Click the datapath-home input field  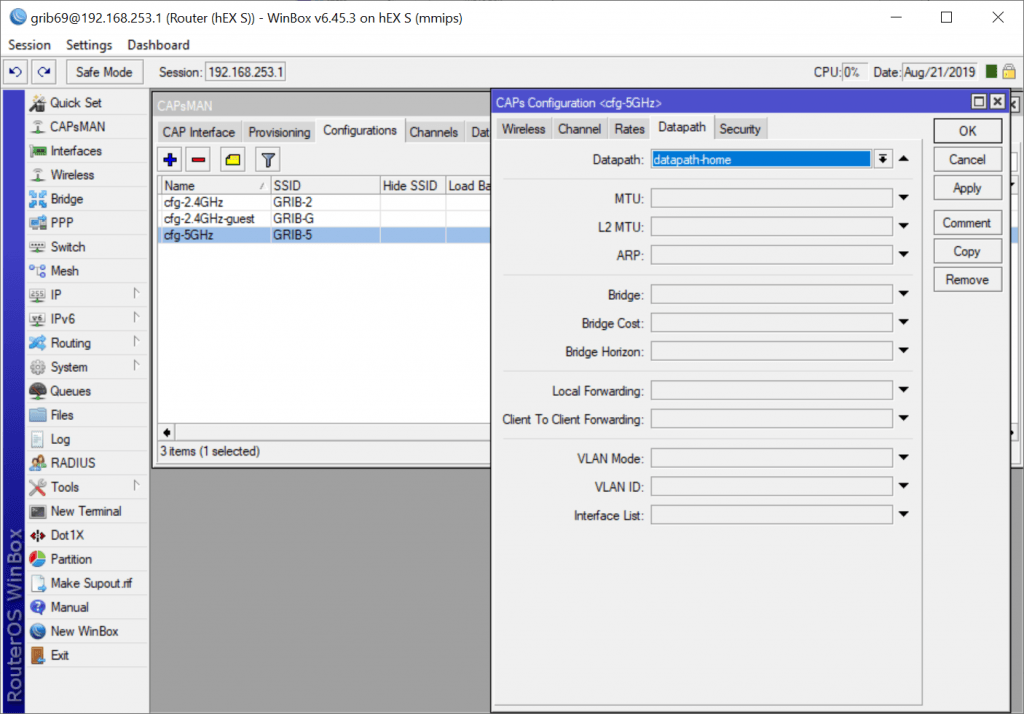pos(761,159)
